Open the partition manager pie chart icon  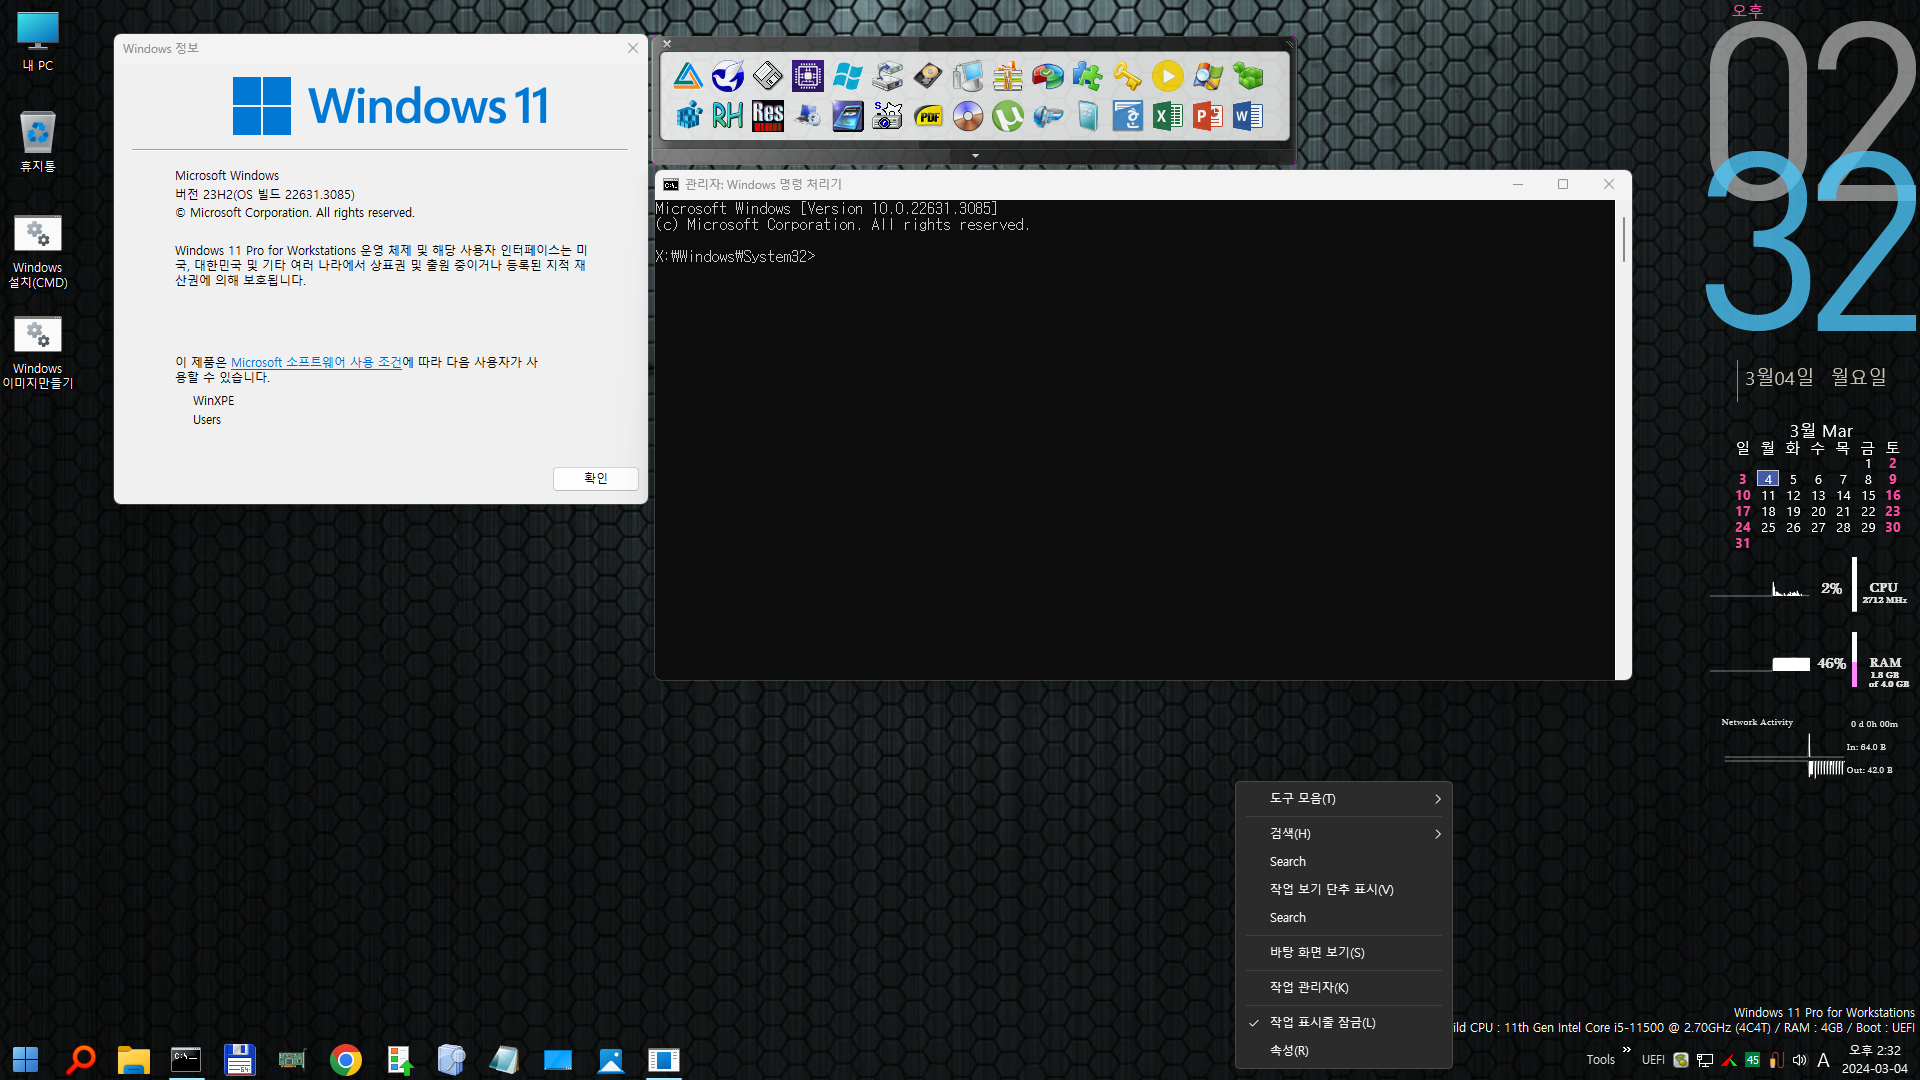point(1047,76)
